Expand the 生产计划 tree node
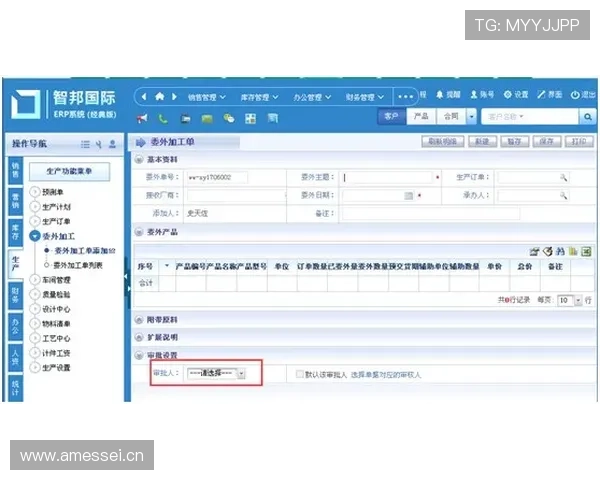This screenshot has height=480, width=600. point(35,207)
